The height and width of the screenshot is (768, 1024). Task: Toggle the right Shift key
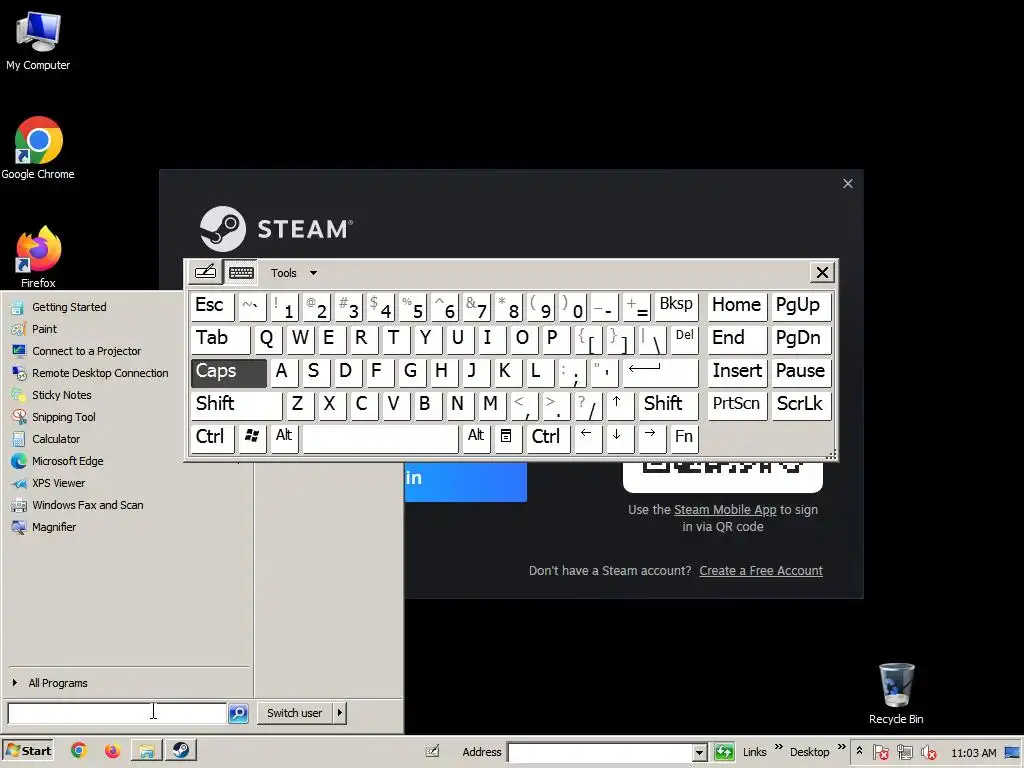669,405
